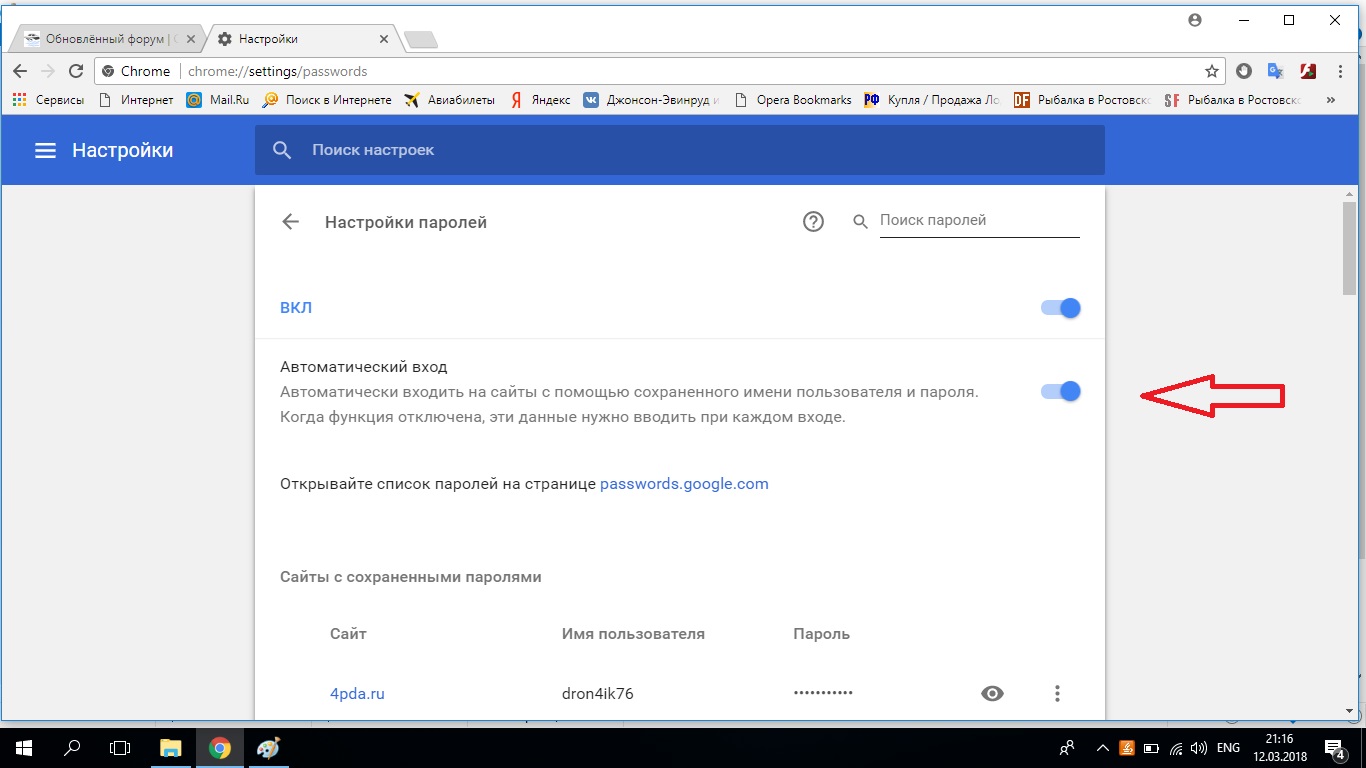Open more actions for 4pda.ru entry
The height and width of the screenshot is (768, 1366).
pyautogui.click(x=1057, y=693)
